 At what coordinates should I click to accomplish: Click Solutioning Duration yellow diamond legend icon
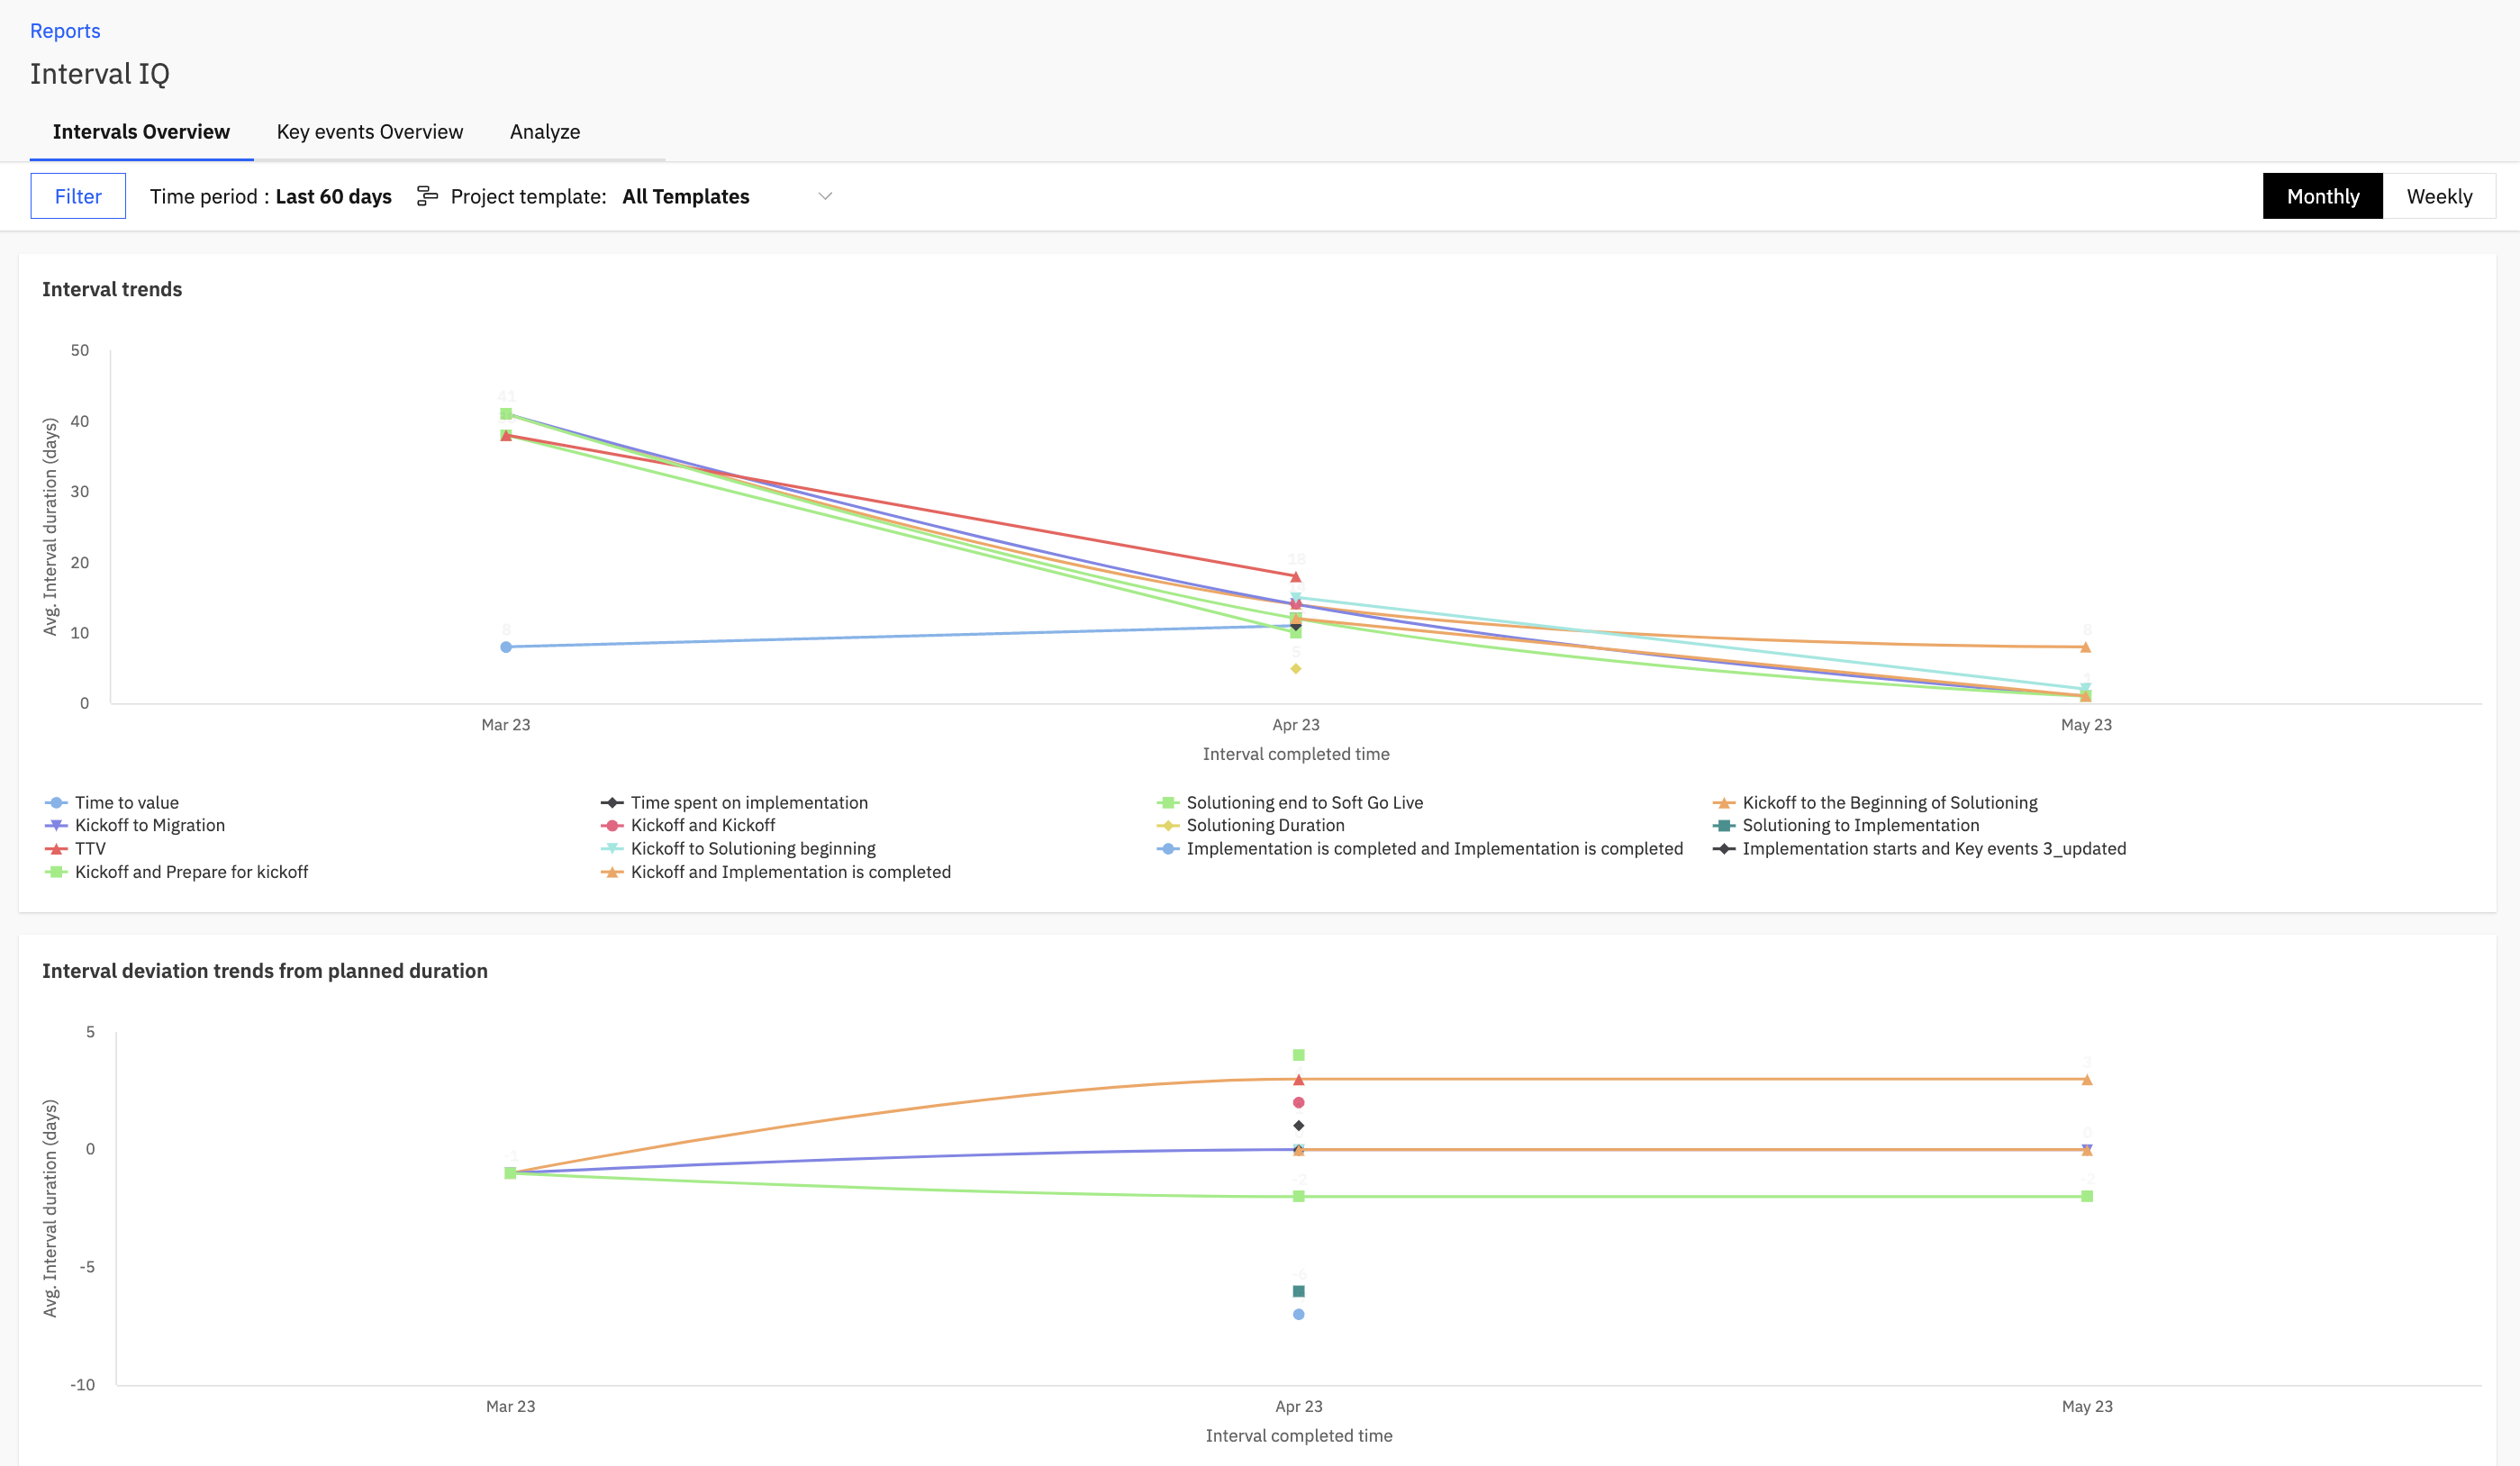coord(1167,826)
